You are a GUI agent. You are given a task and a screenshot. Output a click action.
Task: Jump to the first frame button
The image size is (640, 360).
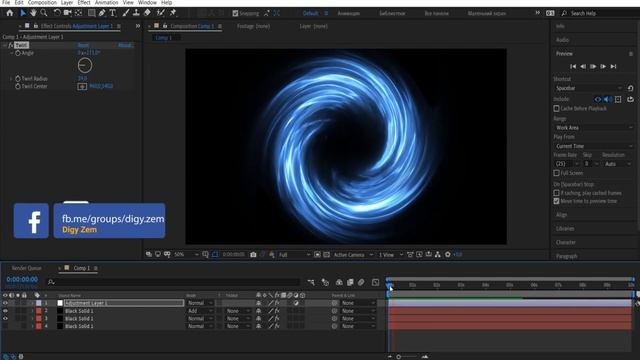[573, 67]
